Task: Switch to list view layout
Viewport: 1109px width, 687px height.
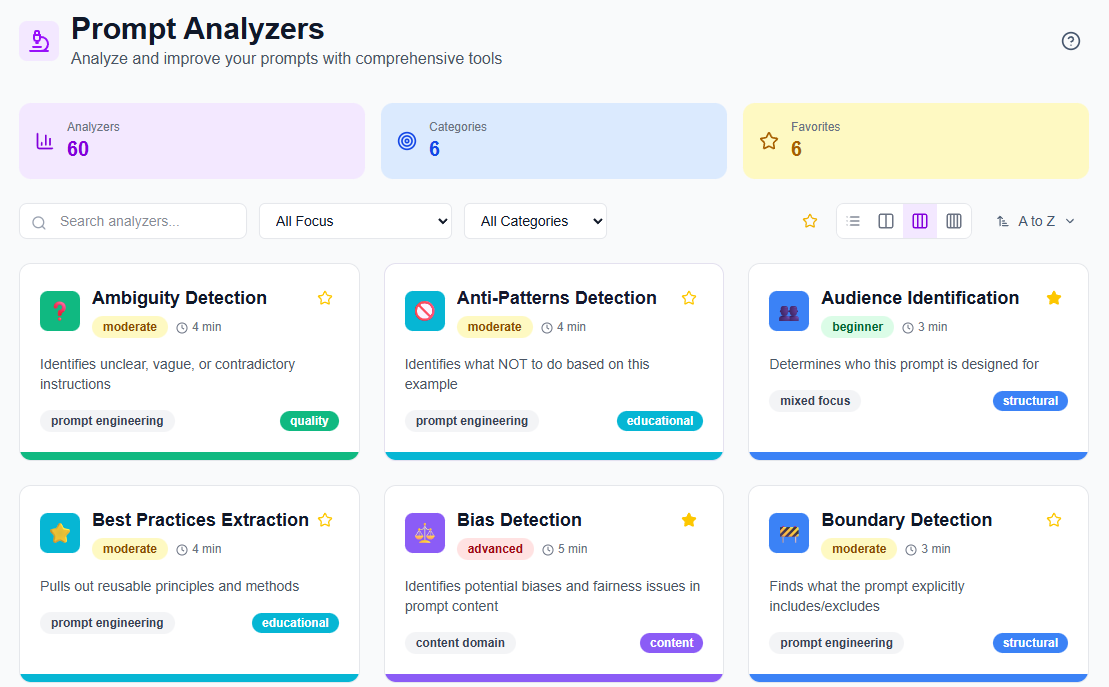Action: [853, 220]
